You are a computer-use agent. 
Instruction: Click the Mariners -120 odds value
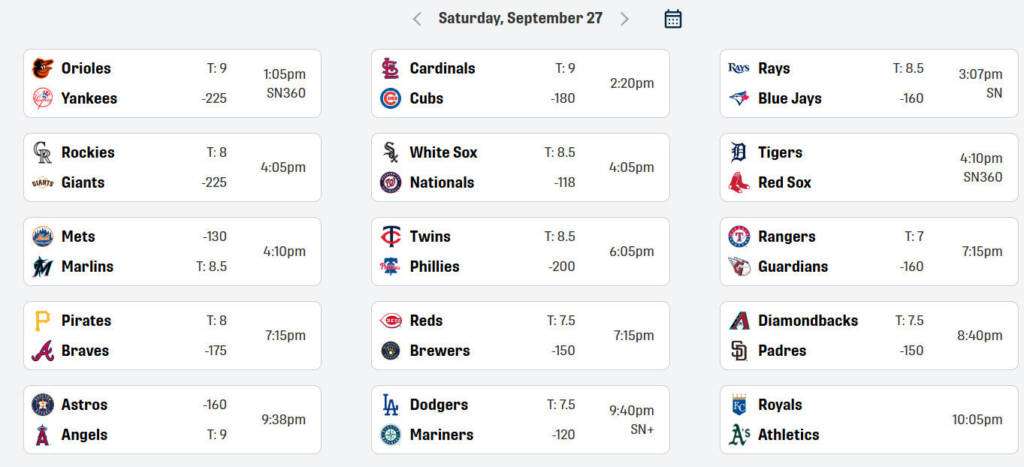(x=563, y=434)
